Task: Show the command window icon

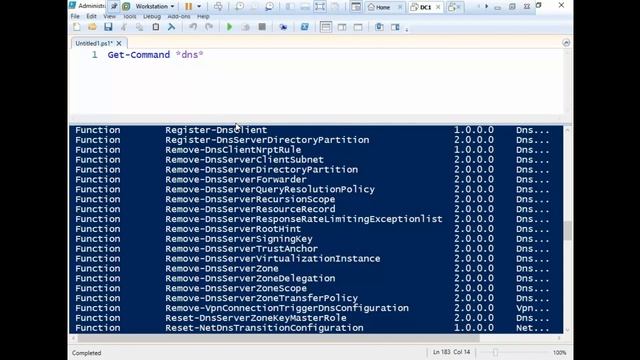Action: click(x=379, y=27)
